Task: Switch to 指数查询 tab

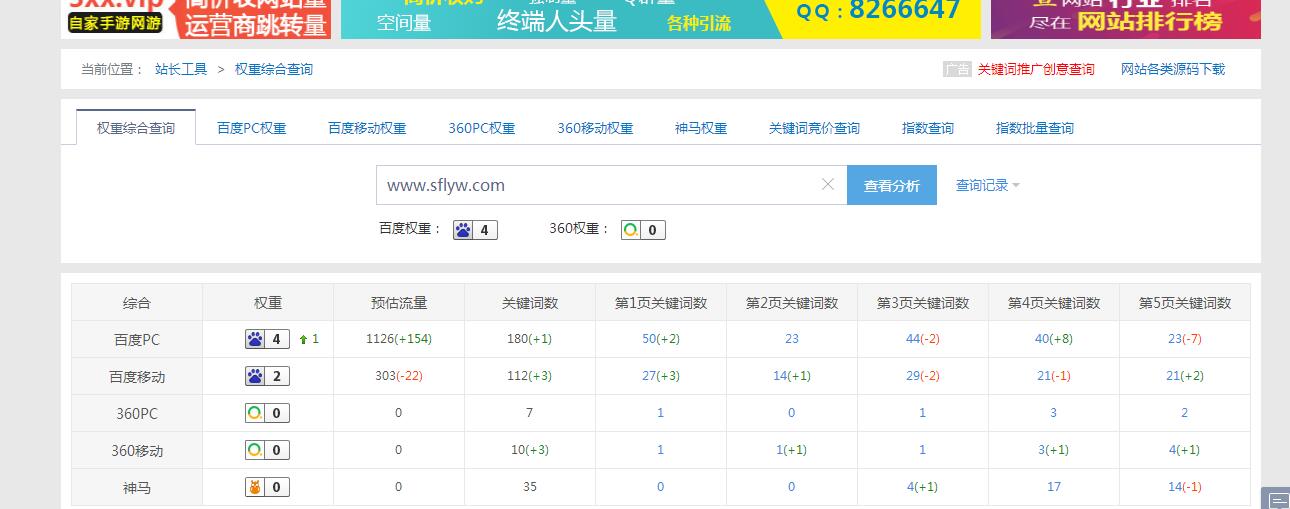Action: (928, 128)
